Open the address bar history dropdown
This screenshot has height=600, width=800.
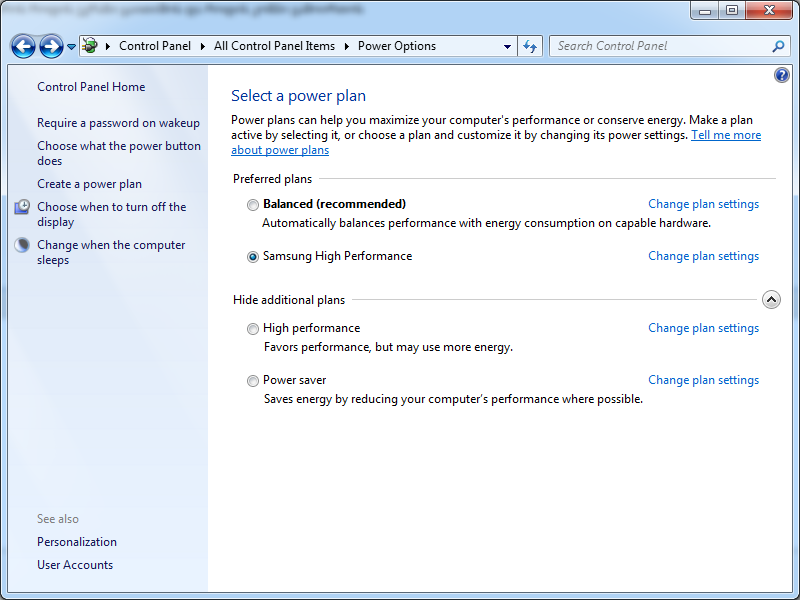coord(507,46)
